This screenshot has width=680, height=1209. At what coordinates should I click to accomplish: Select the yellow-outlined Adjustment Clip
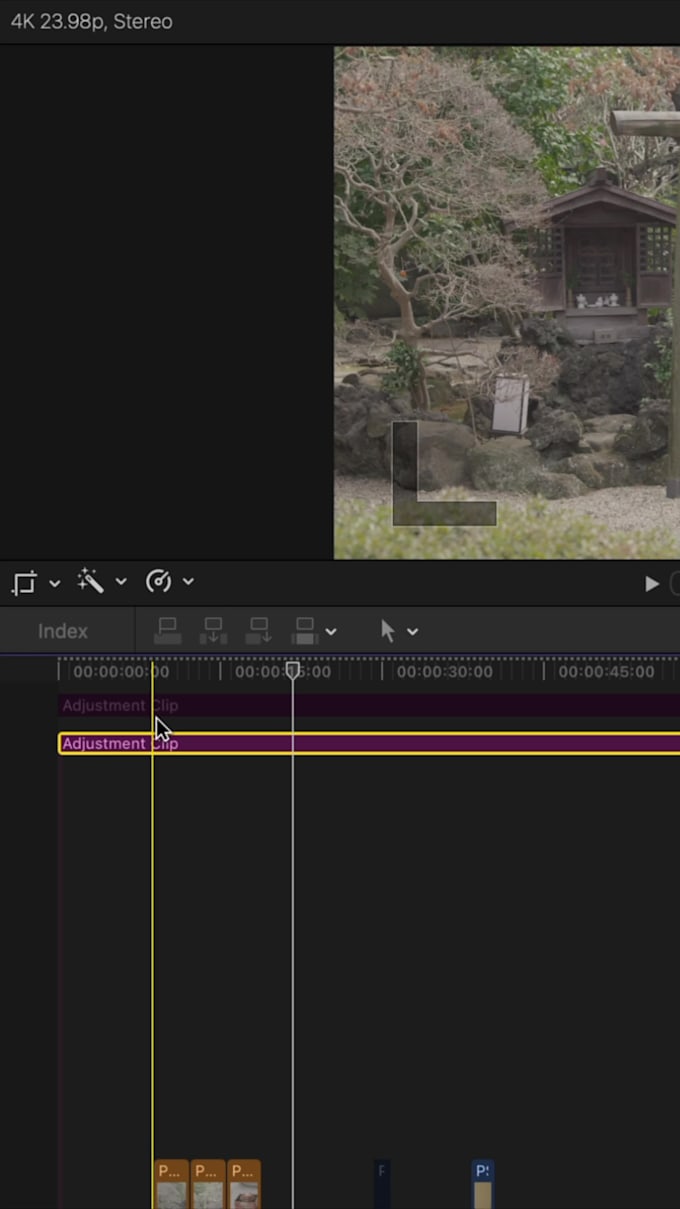point(369,743)
